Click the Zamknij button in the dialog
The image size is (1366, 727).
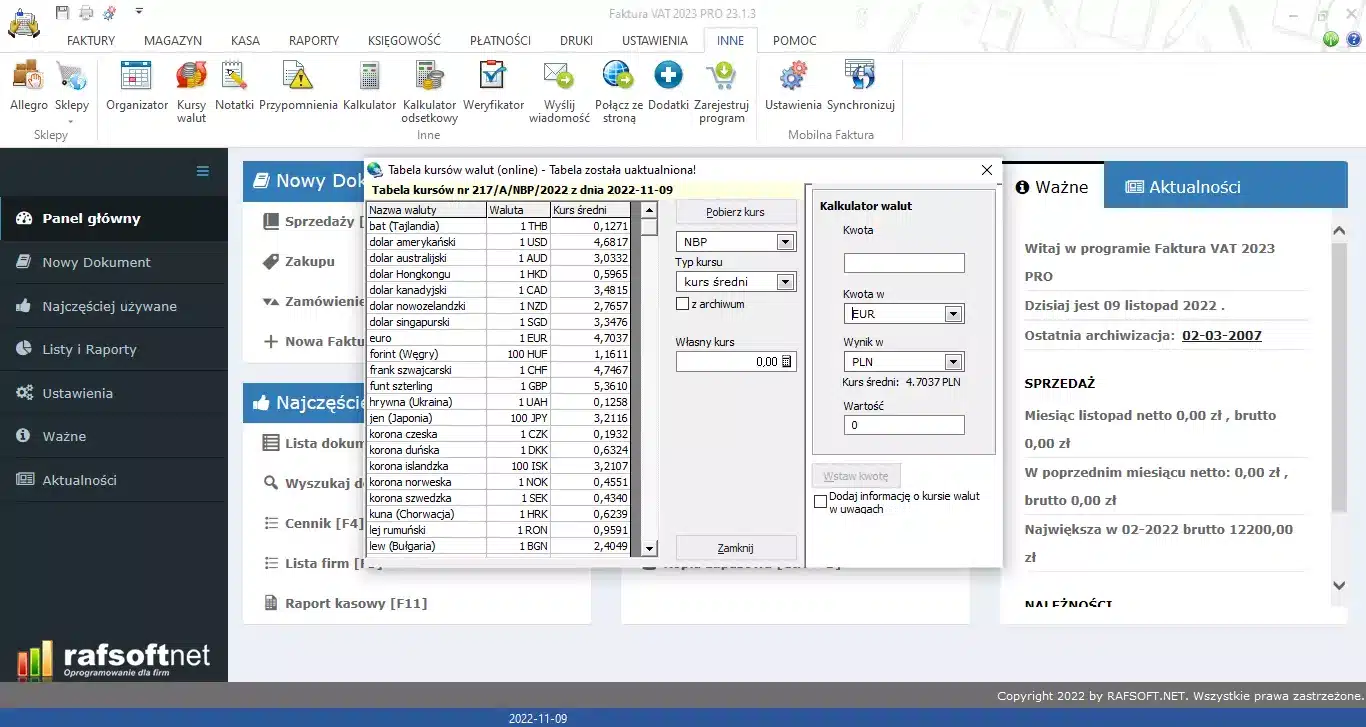735,548
